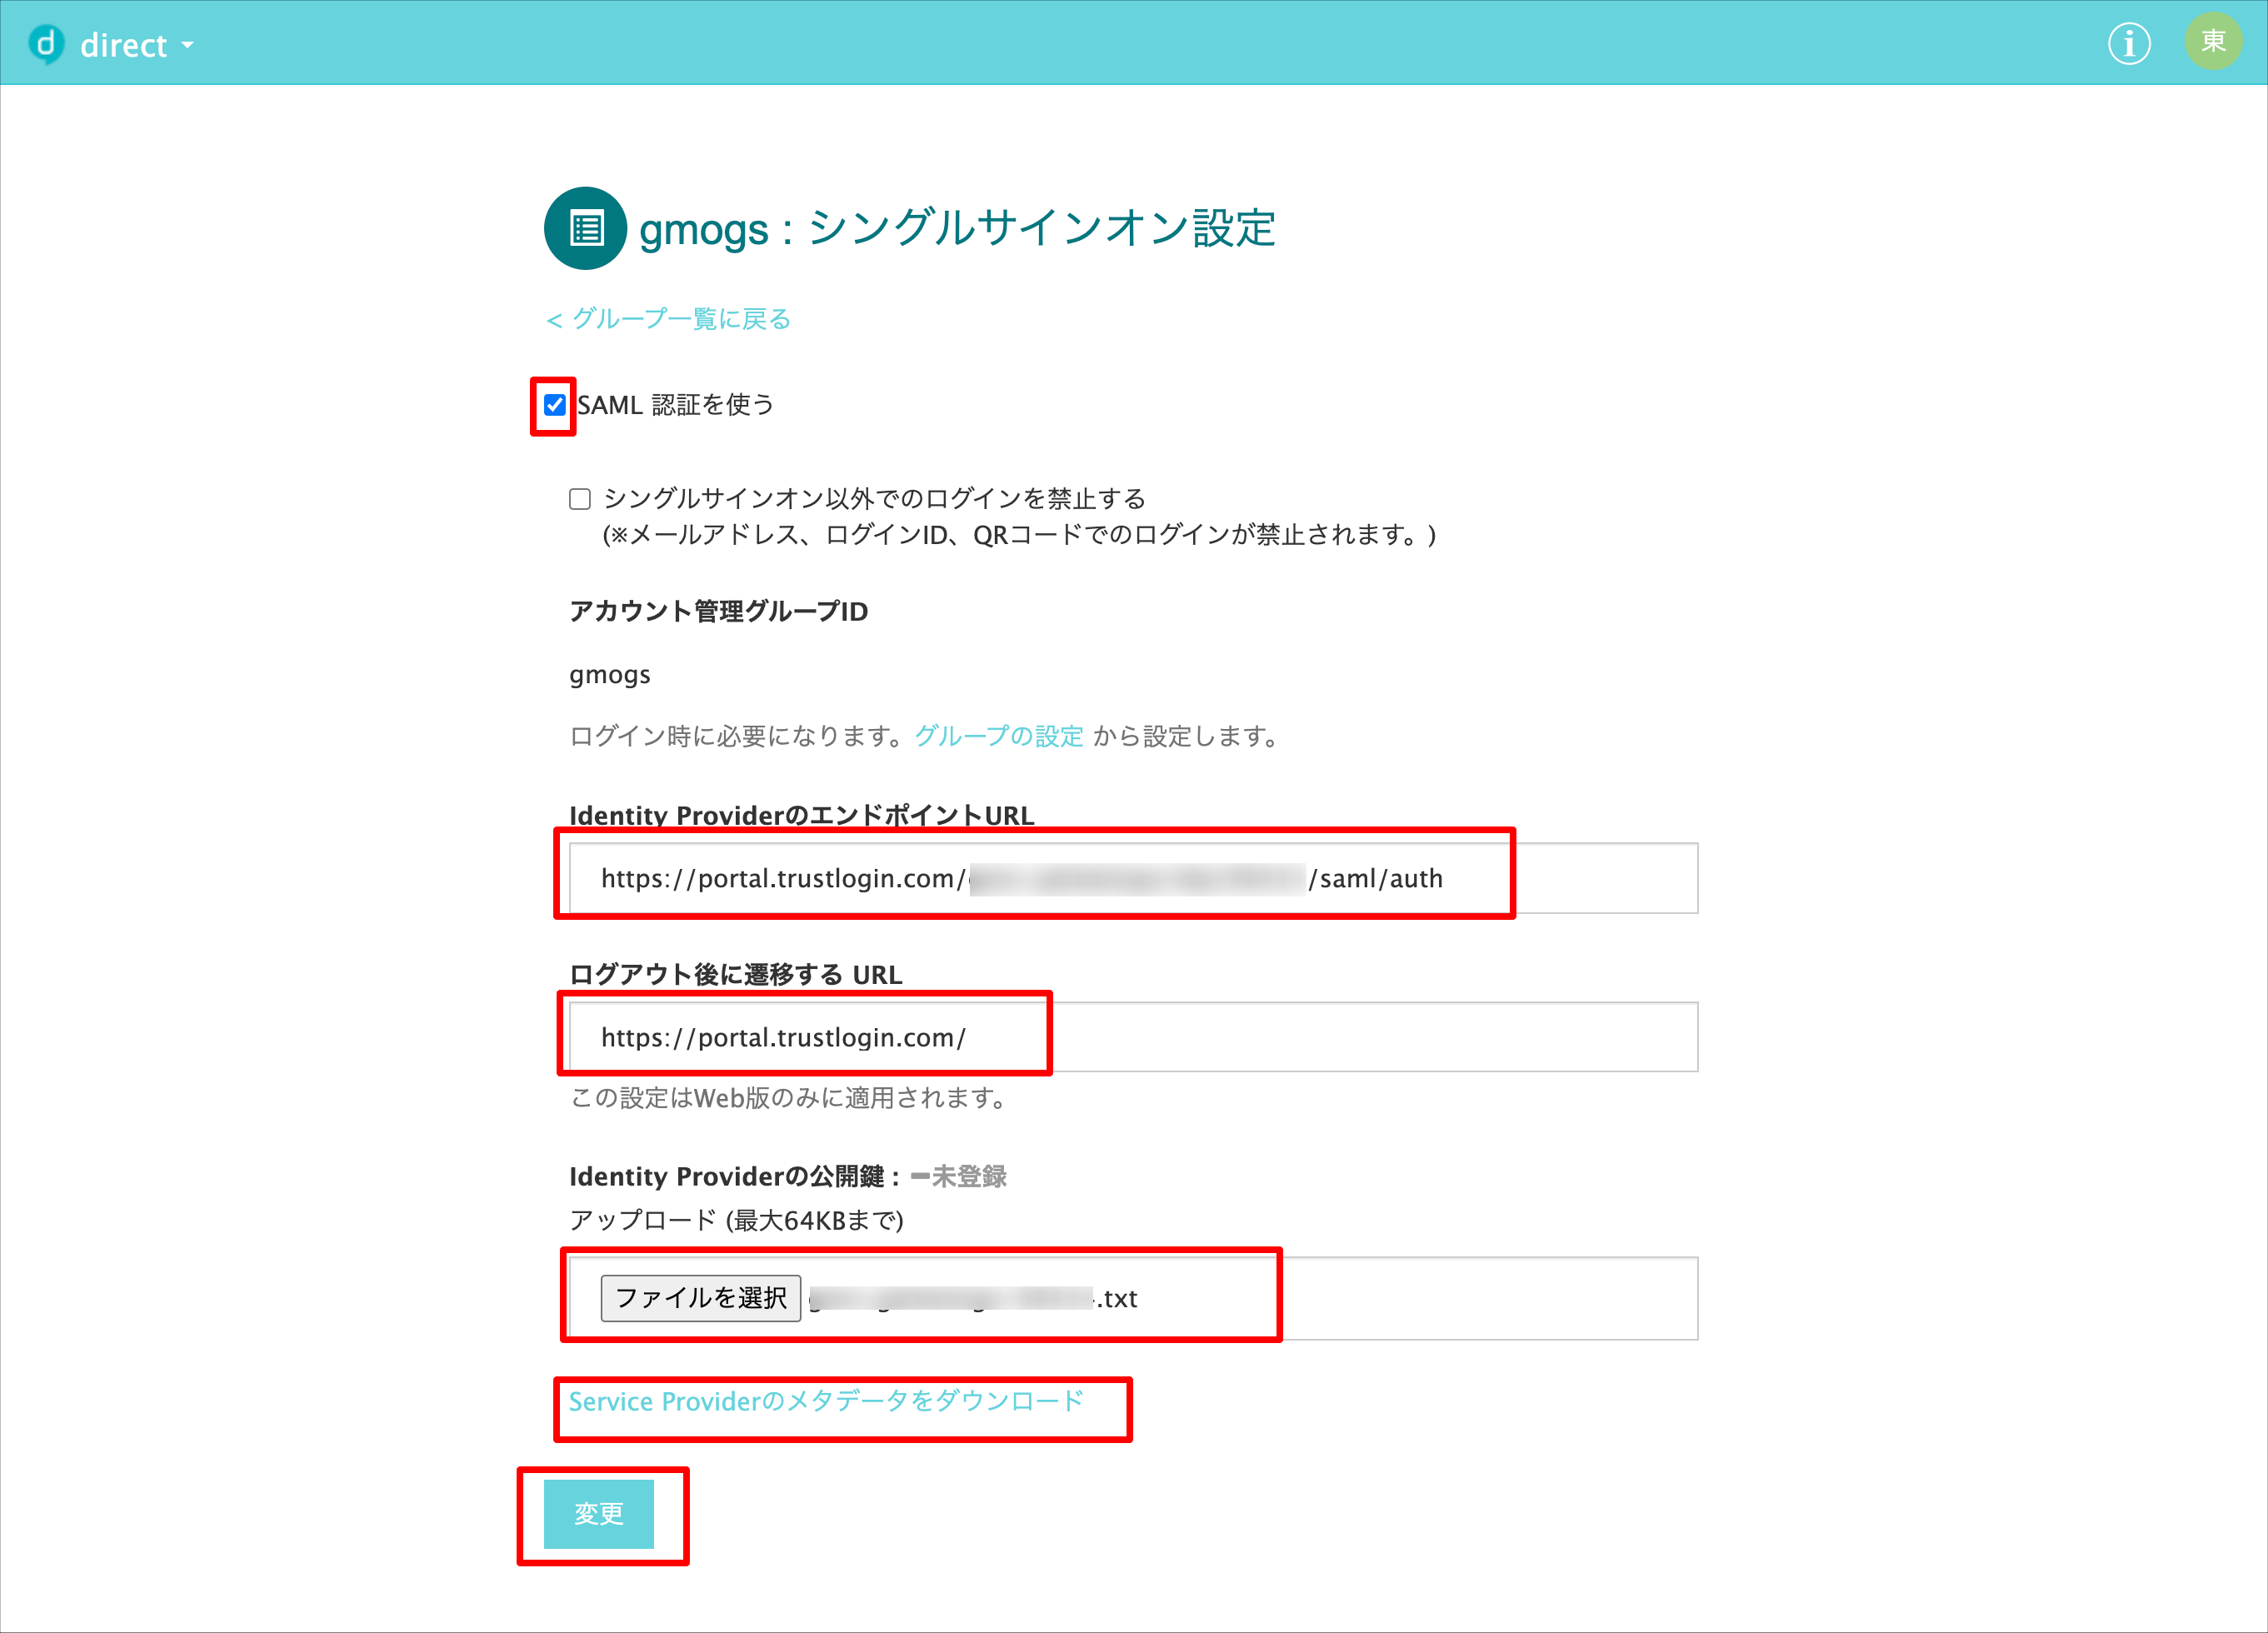Click the この設定はWeb版のみに適用されます note
The width and height of the screenshot is (2268, 1633).
789,1098
